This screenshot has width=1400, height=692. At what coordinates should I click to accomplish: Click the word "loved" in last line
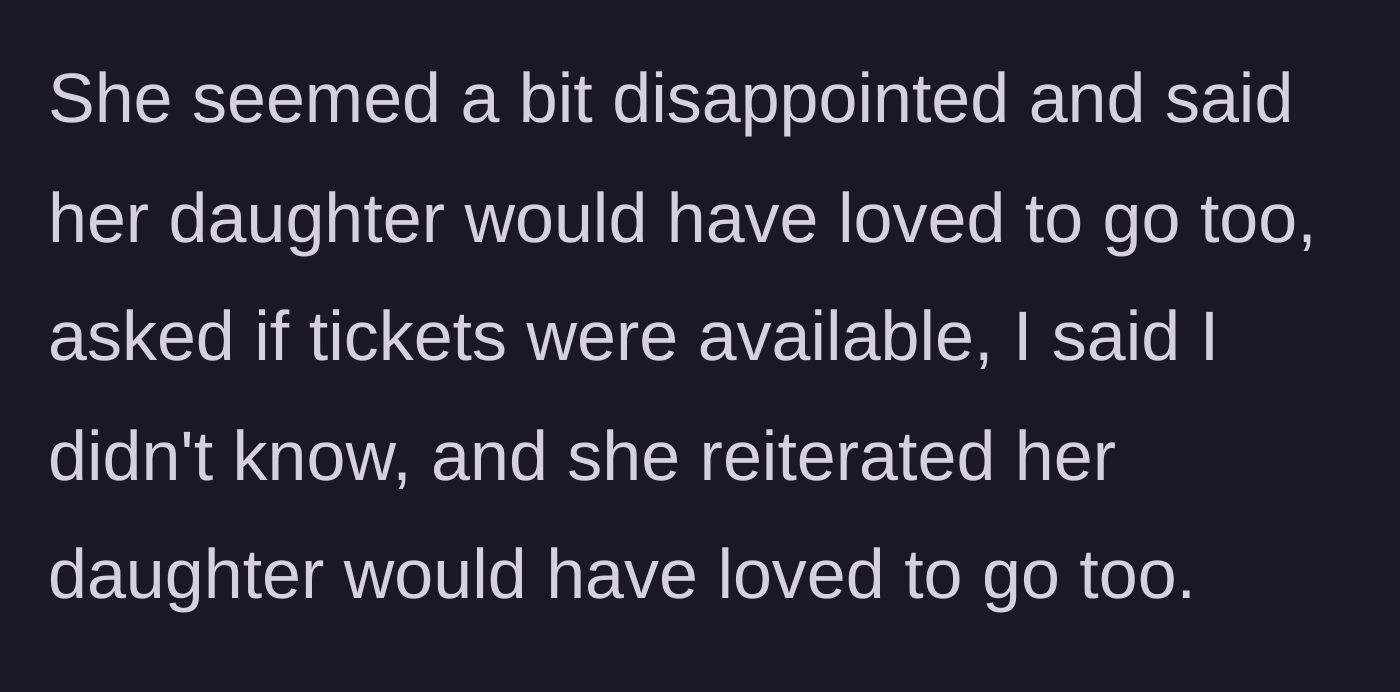click(x=800, y=575)
